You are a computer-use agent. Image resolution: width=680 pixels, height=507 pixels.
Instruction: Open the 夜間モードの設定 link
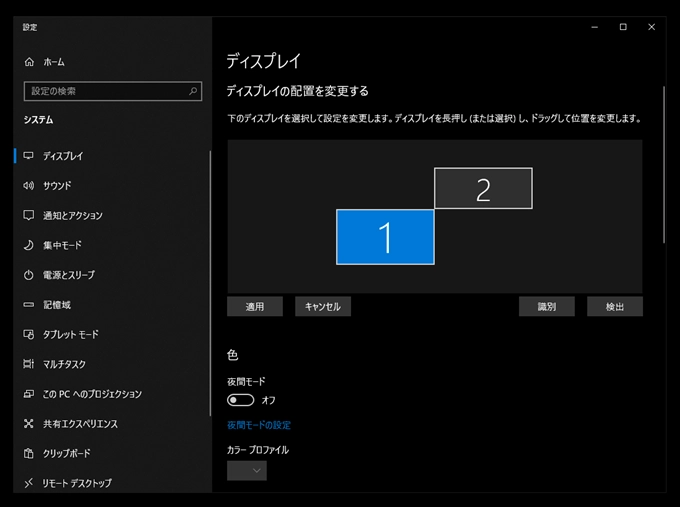259,425
